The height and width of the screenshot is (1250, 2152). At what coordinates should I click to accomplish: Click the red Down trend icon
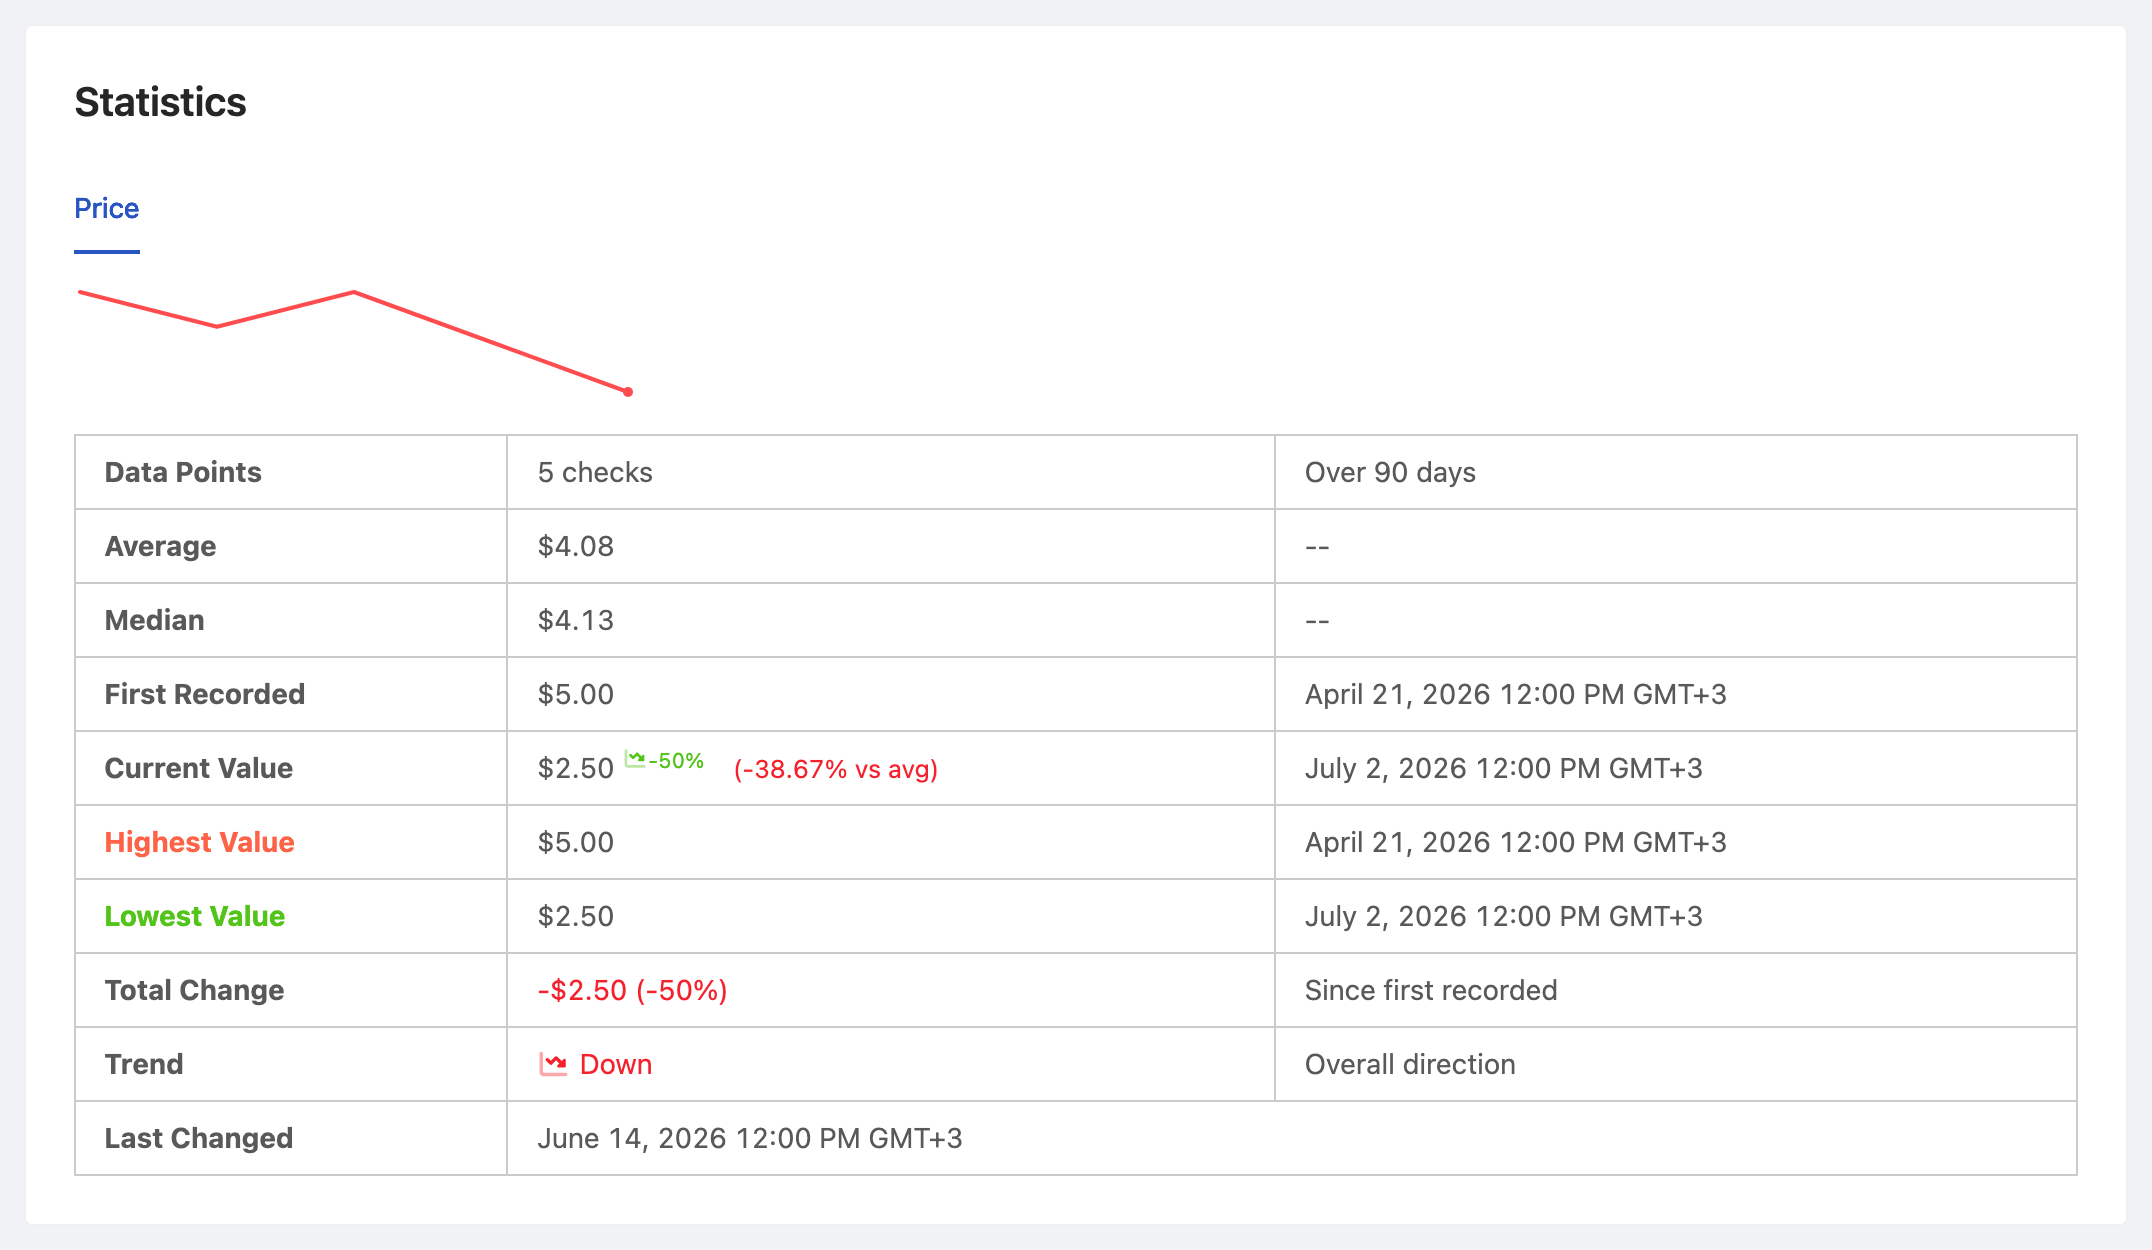(553, 1063)
